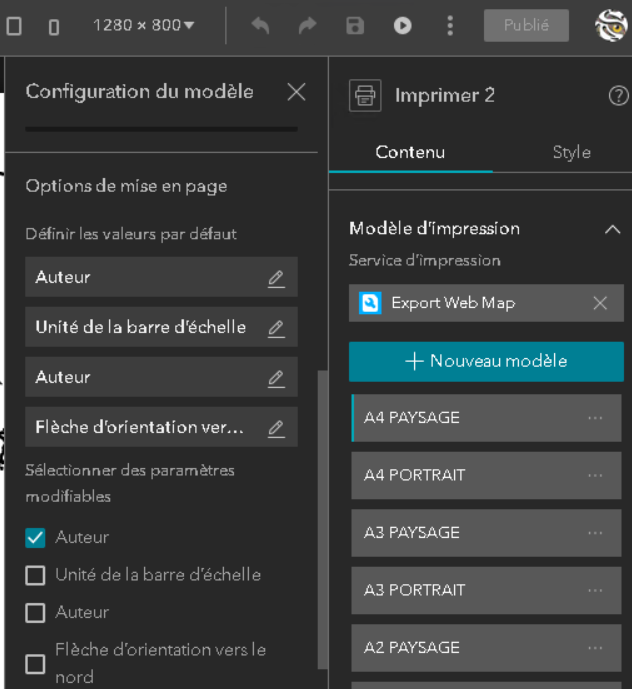Click the Options de mise en page heading
Image resolution: width=632 pixels, height=689 pixels.
pos(126,186)
